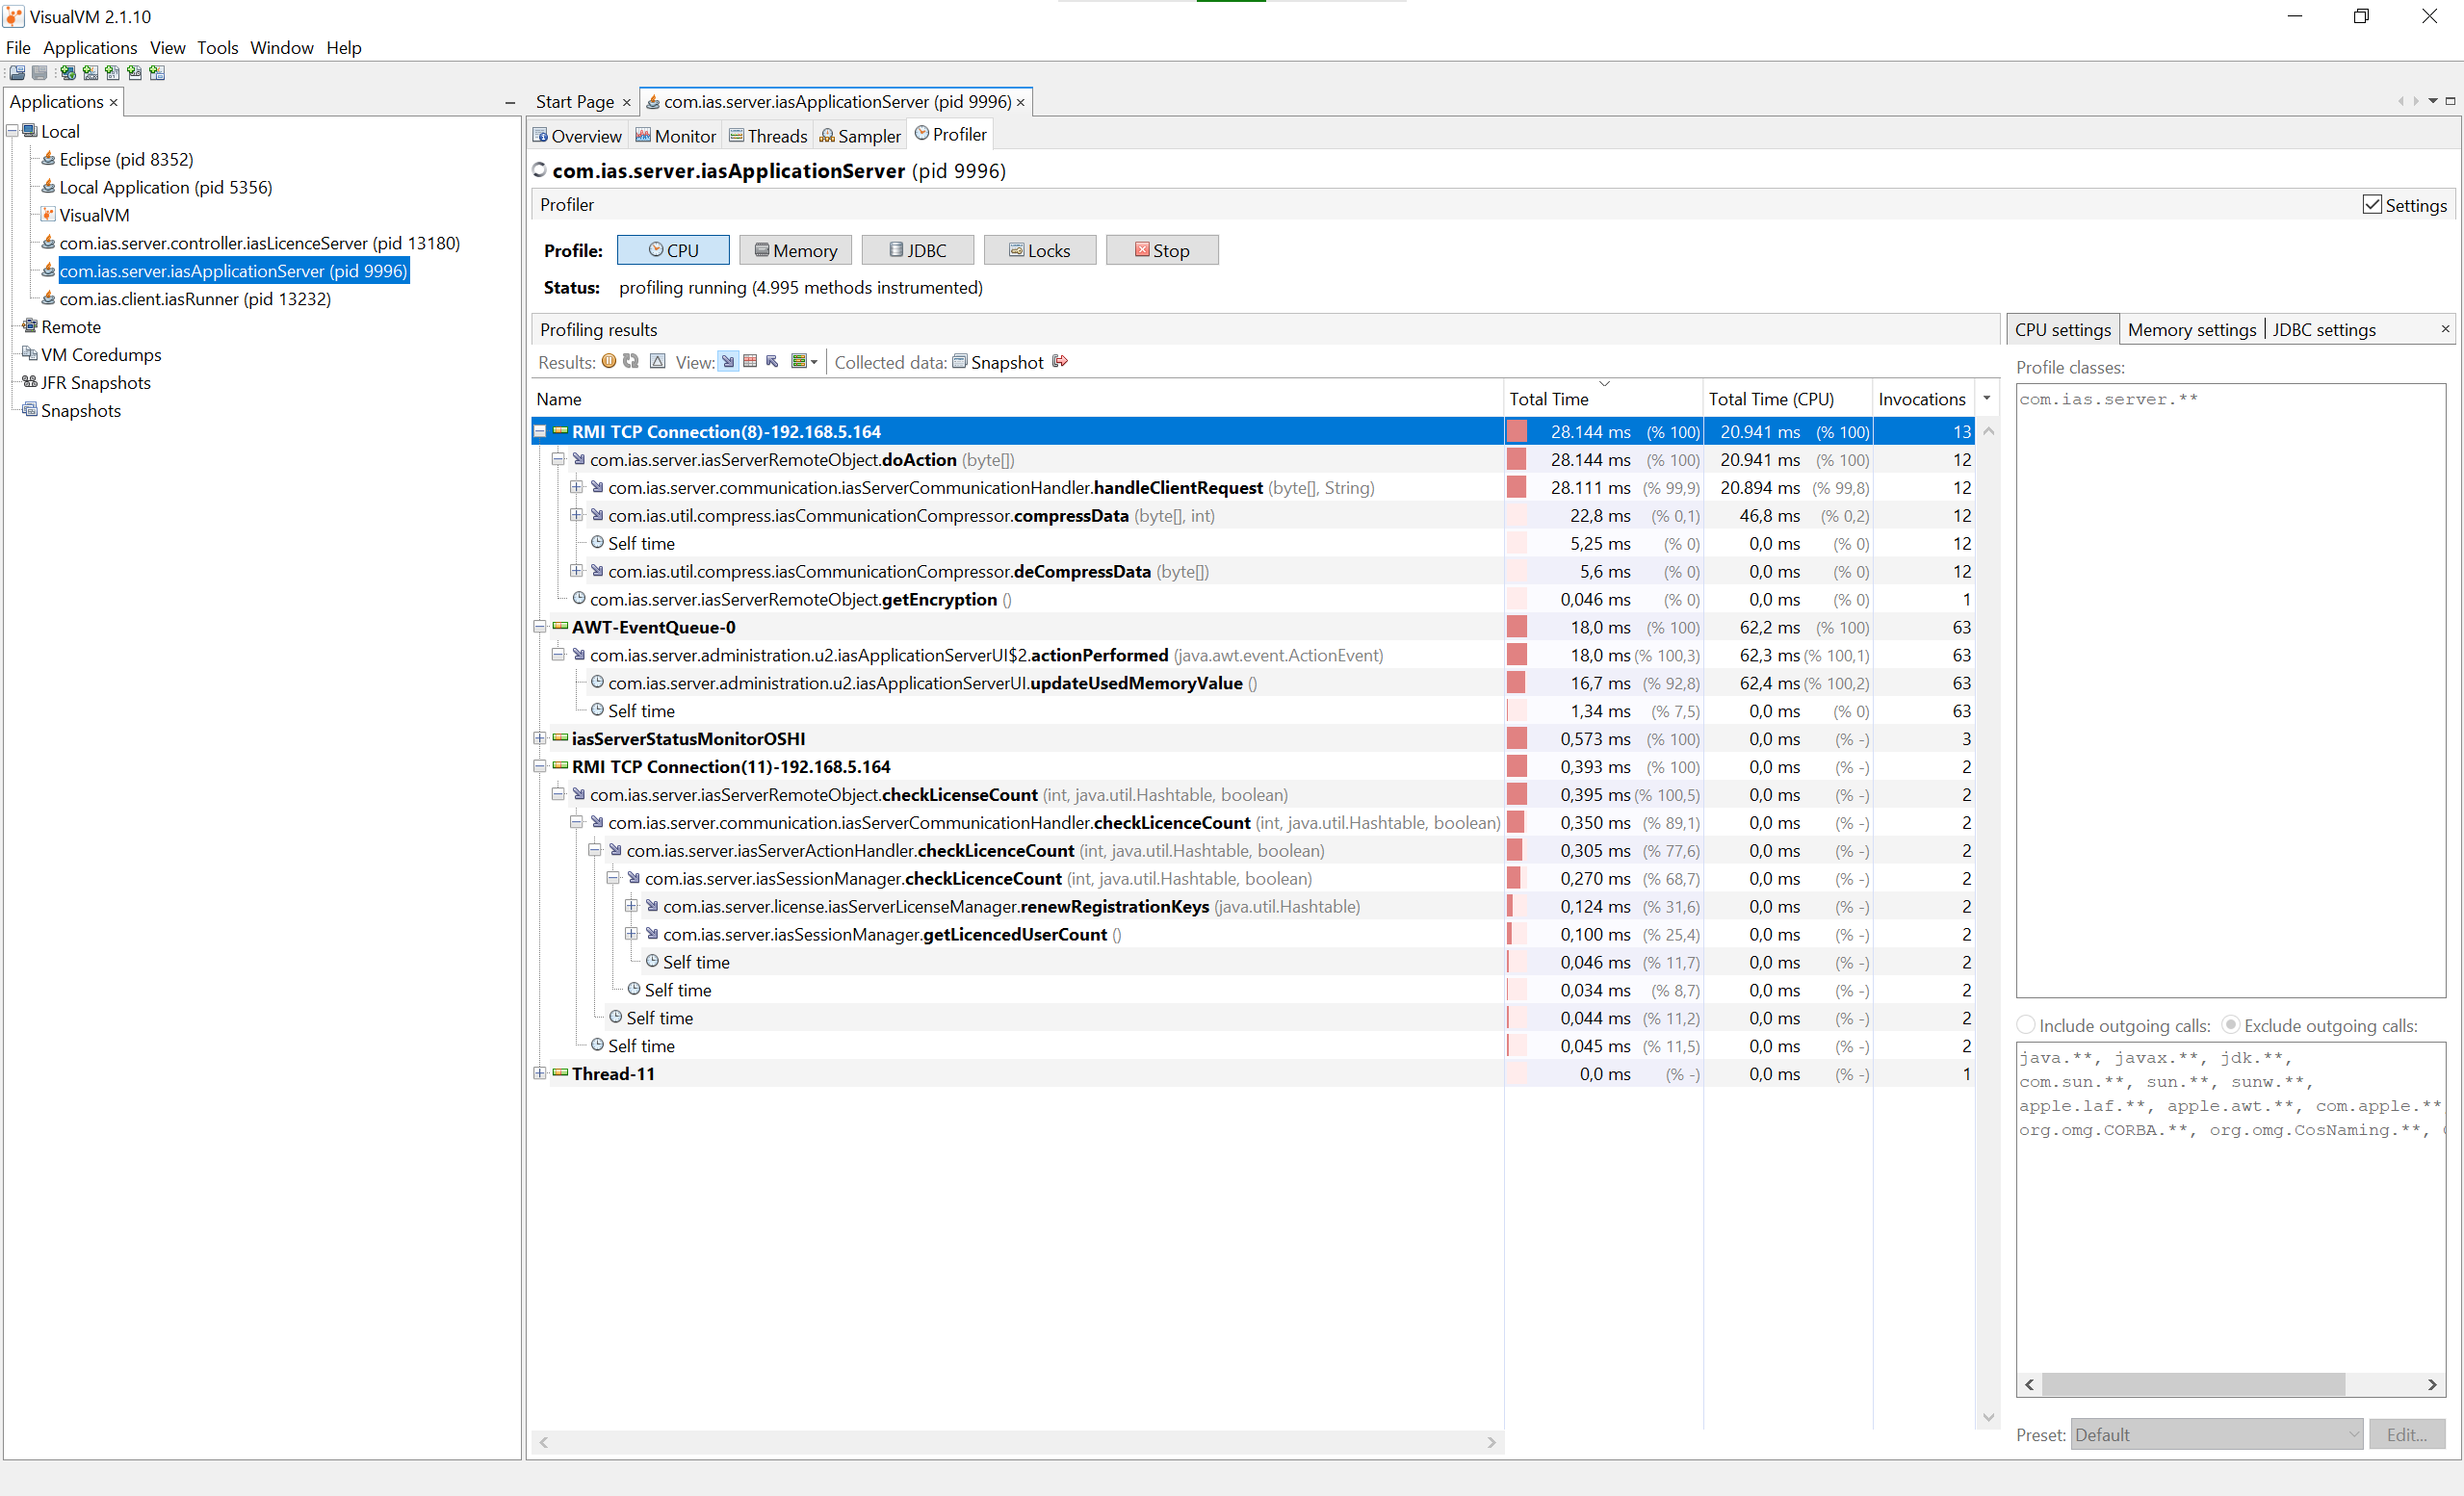Click the Eclipse (pid 8352) application icon
The height and width of the screenshot is (1496, 2464).
click(48, 159)
